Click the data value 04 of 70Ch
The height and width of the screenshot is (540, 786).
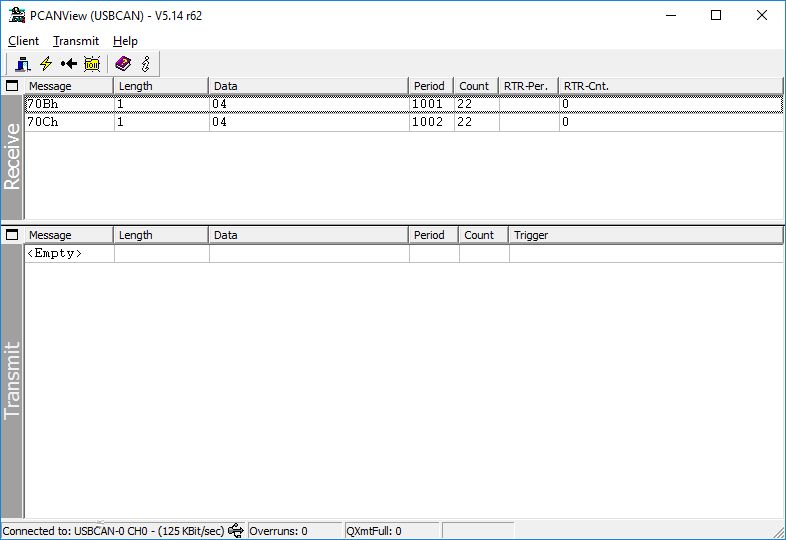pyautogui.click(x=219, y=122)
